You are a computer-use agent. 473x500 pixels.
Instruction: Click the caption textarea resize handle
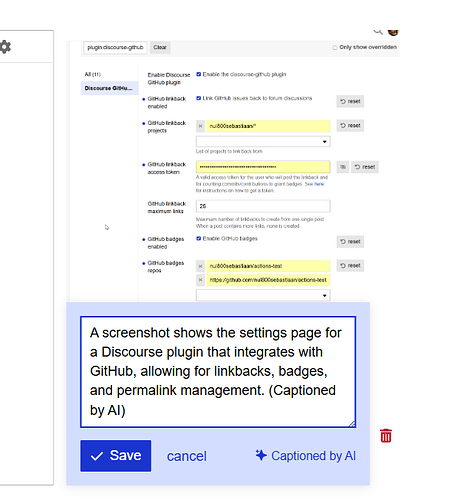(x=352, y=424)
